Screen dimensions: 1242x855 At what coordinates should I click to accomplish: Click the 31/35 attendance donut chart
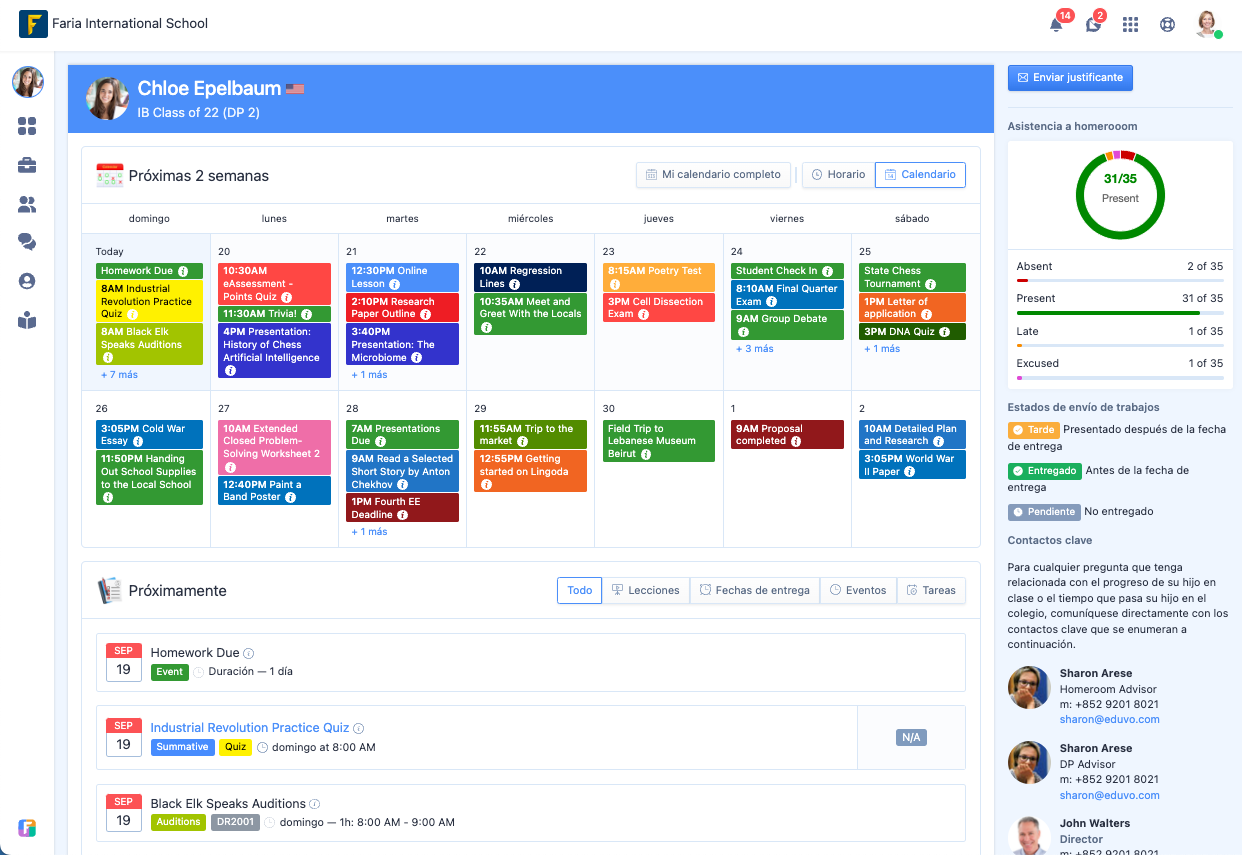coord(1120,195)
